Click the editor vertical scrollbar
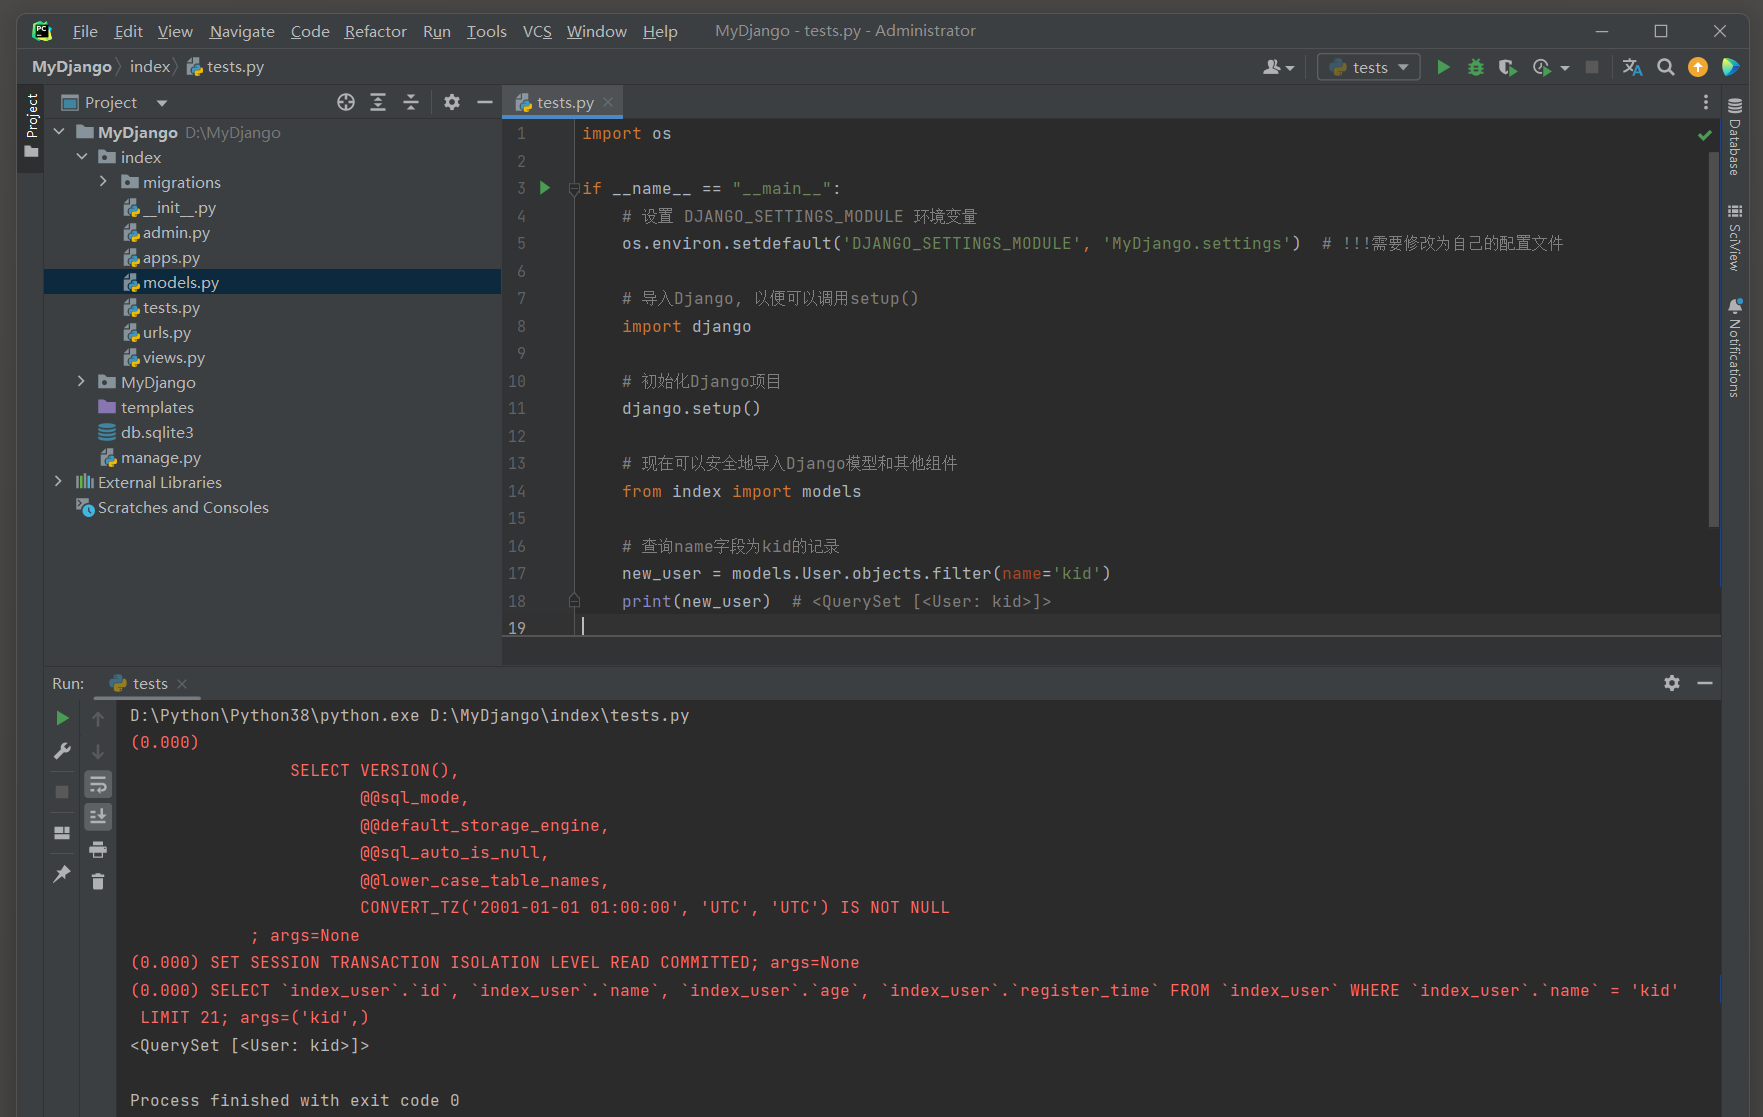The height and width of the screenshot is (1117, 1763). click(1714, 340)
